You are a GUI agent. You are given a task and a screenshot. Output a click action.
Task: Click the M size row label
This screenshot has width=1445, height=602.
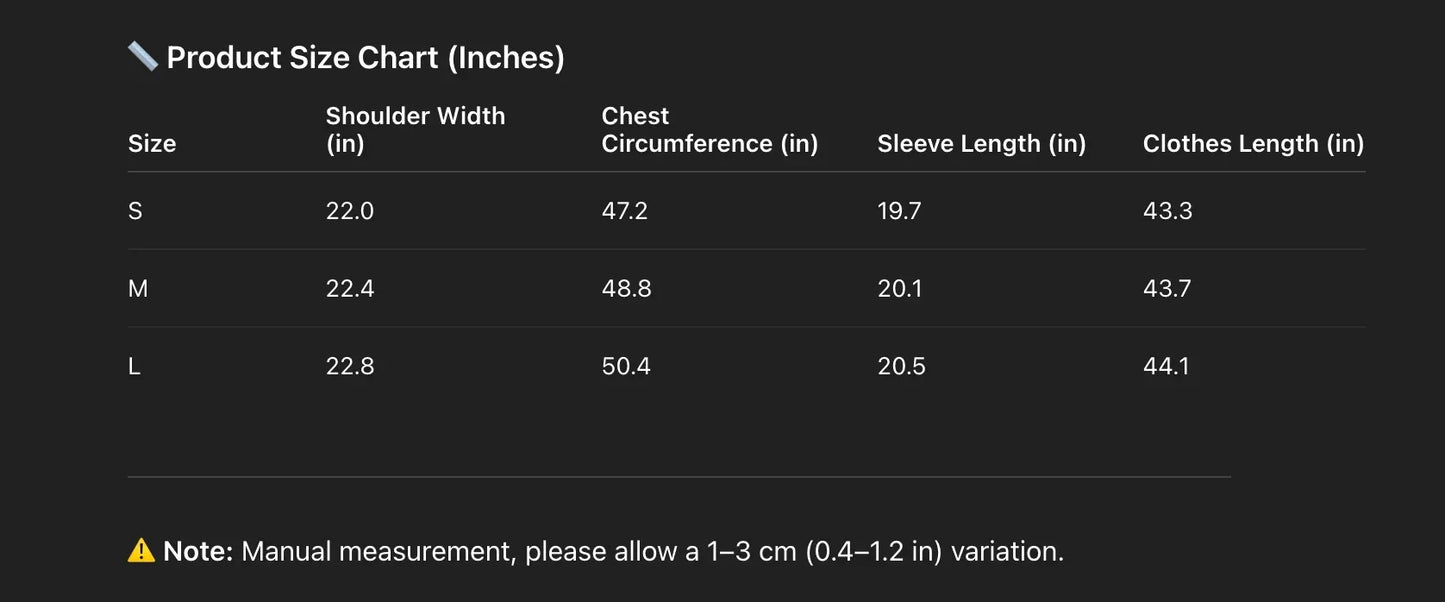(x=138, y=289)
